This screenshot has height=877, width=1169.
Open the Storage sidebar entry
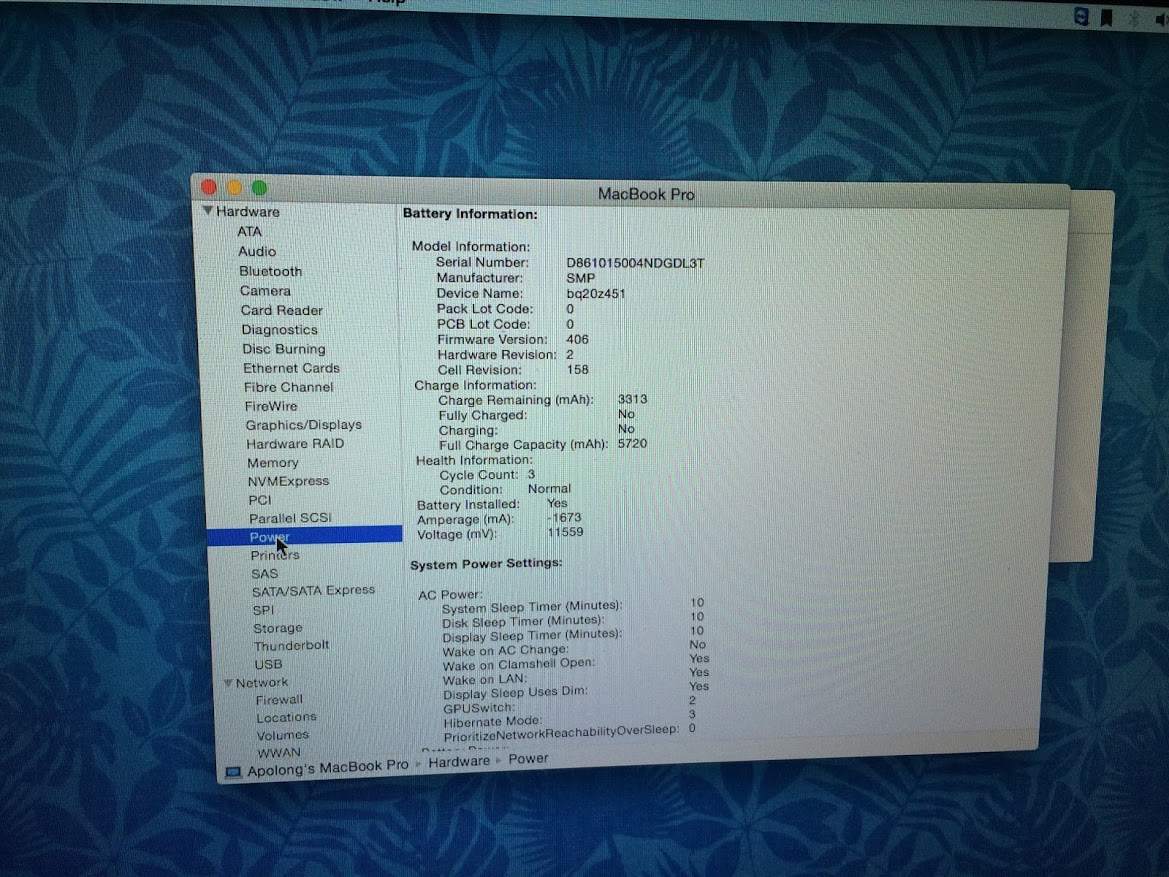[x=277, y=628]
